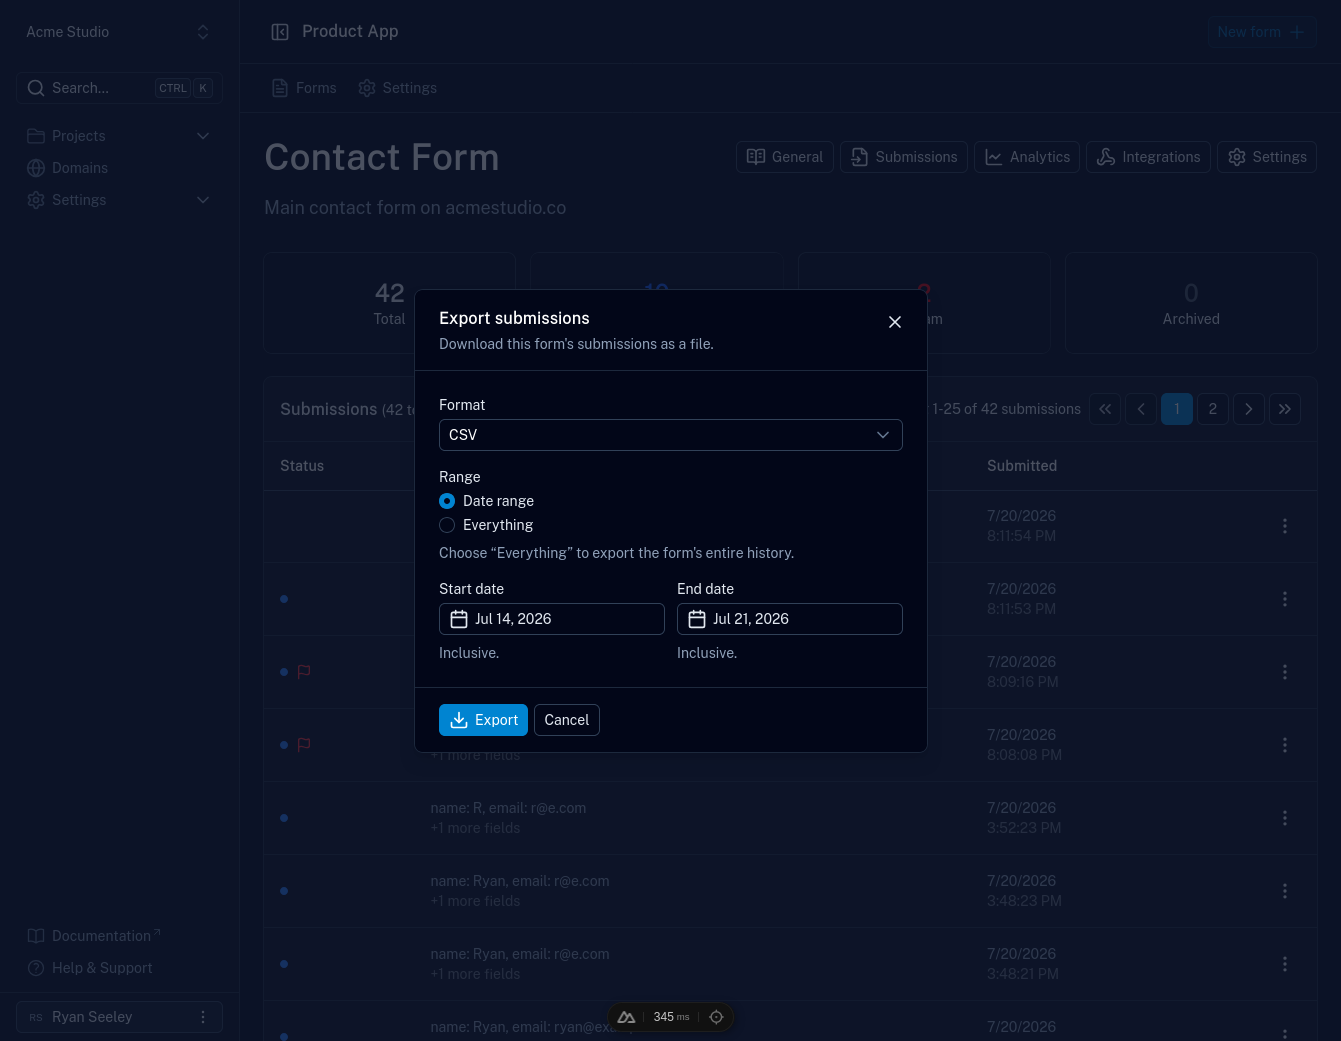Expand the Settings sidebar item
The image size is (1341, 1041).
click(119, 200)
